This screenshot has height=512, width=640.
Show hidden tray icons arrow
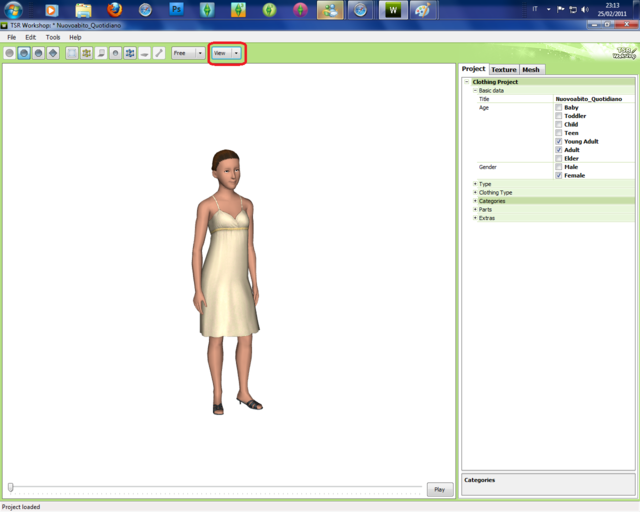[549, 9]
